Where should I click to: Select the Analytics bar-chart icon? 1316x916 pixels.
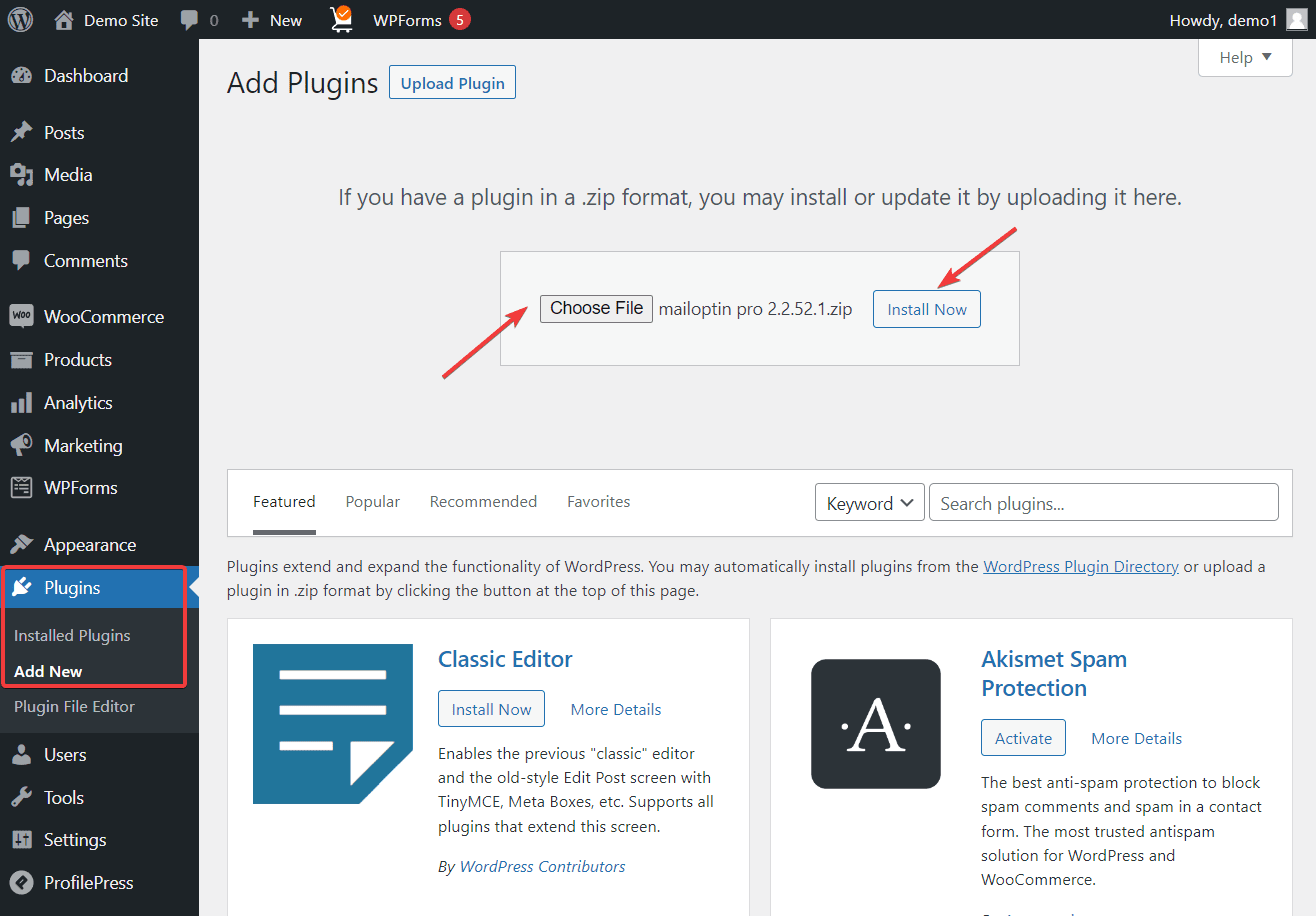click(x=21, y=402)
